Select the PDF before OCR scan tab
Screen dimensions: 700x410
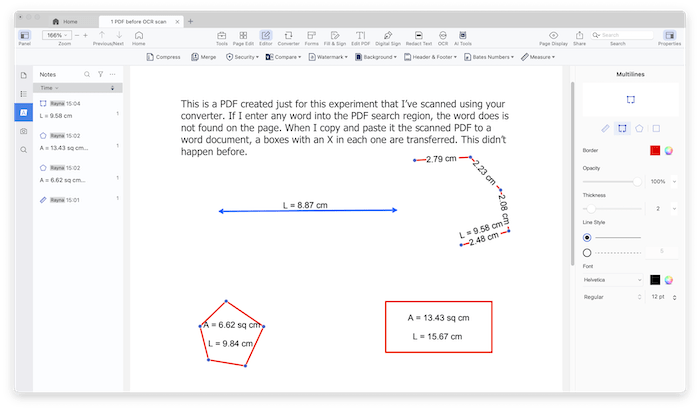(139, 21)
